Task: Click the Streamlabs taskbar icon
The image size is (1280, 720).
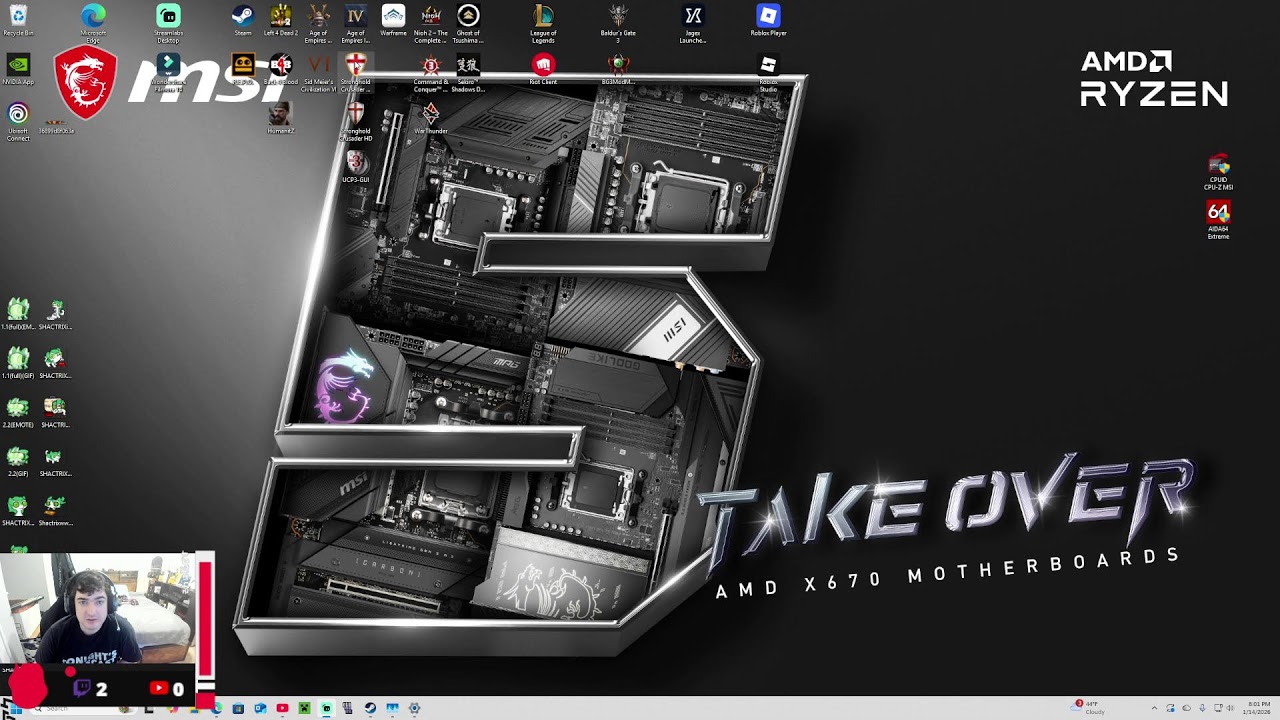Action: coord(326,708)
